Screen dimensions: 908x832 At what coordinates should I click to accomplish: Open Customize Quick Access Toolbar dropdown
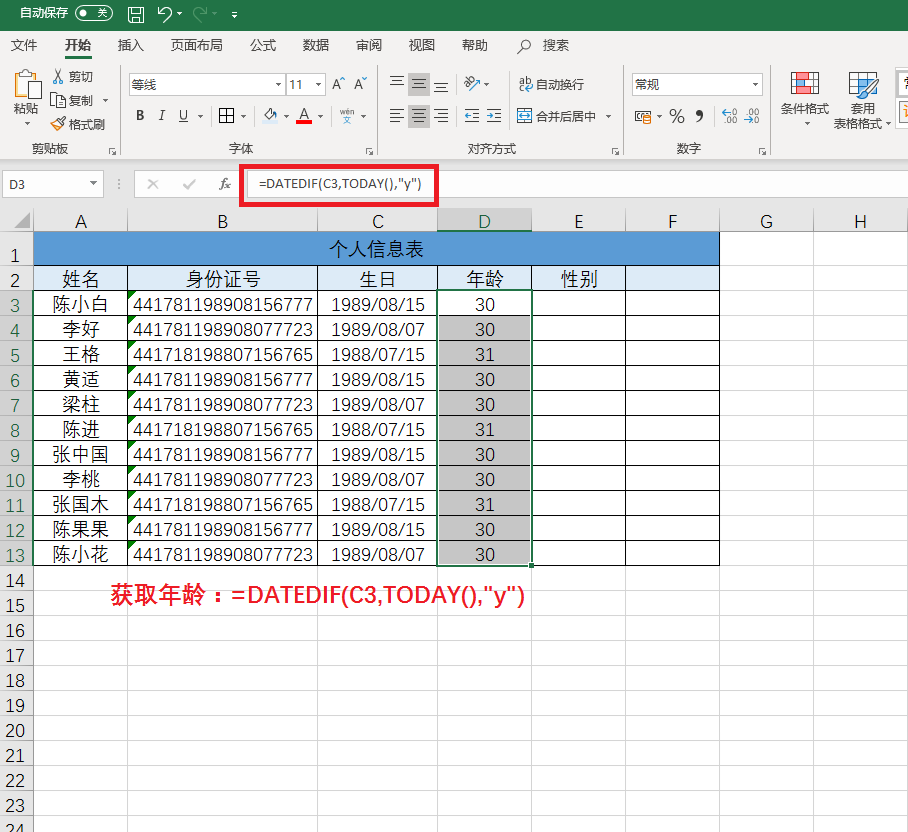235,15
